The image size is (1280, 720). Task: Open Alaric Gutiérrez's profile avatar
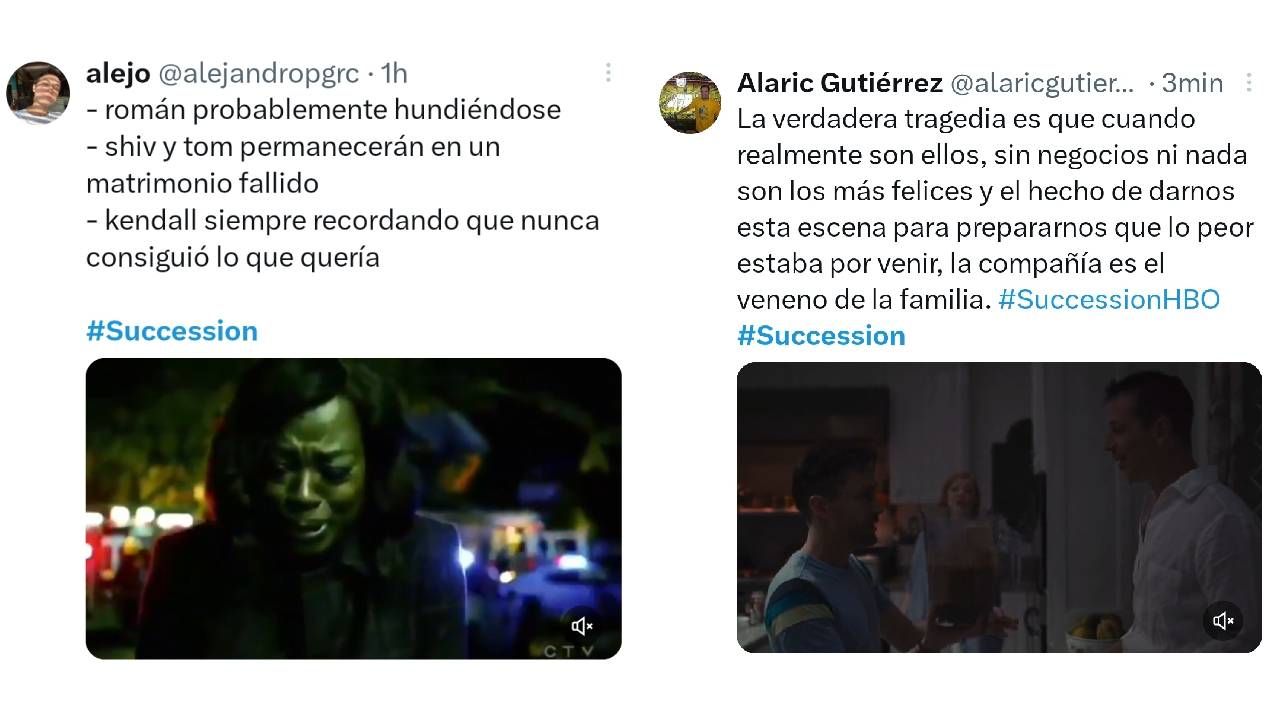(x=690, y=102)
